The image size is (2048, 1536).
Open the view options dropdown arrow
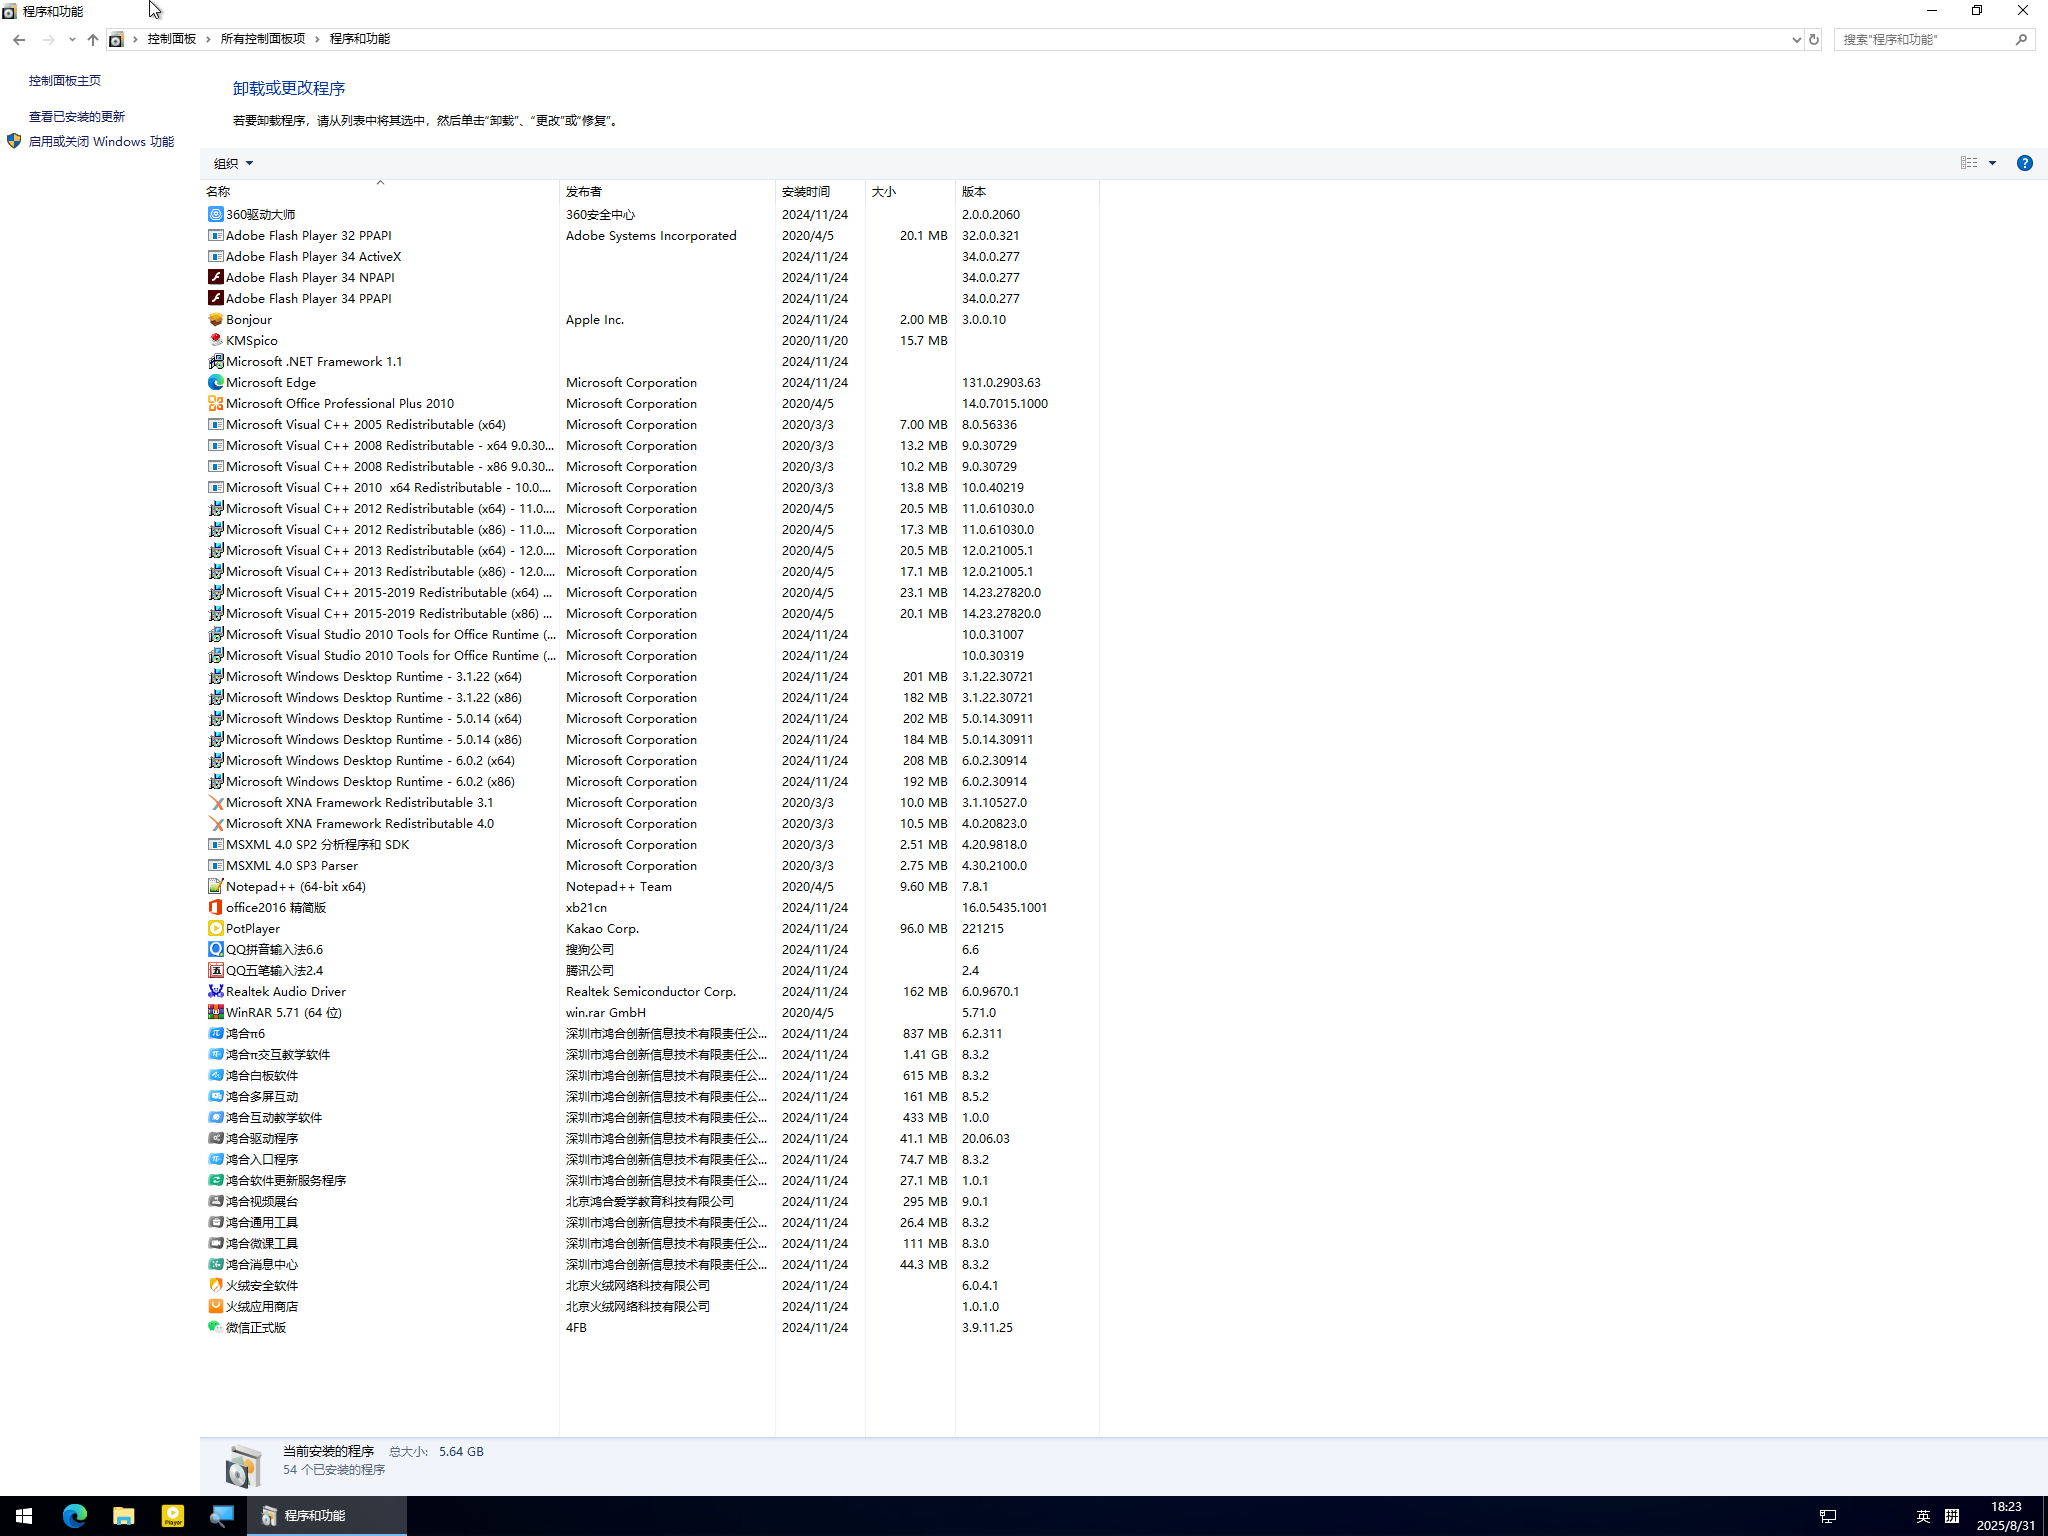coord(1991,163)
